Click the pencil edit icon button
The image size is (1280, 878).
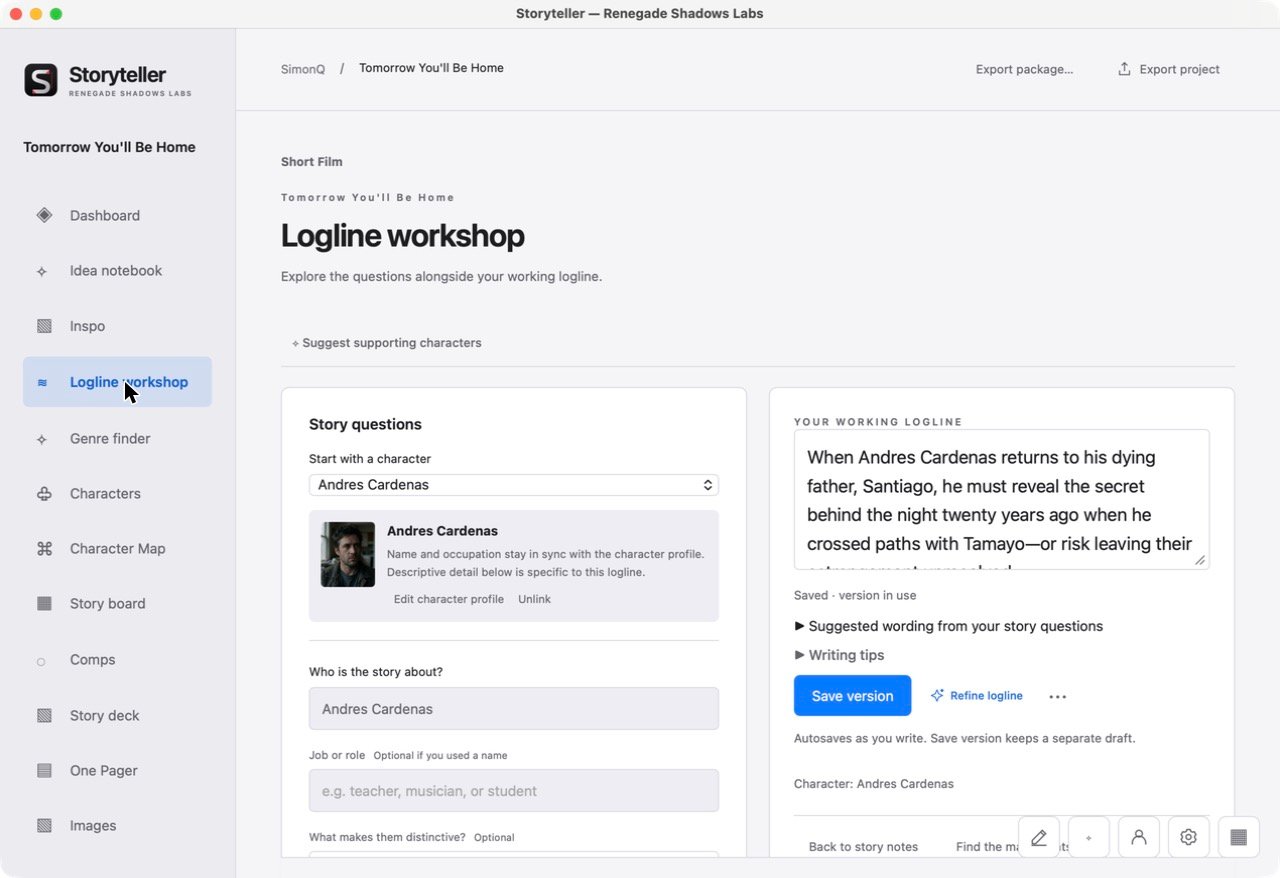coord(1039,837)
